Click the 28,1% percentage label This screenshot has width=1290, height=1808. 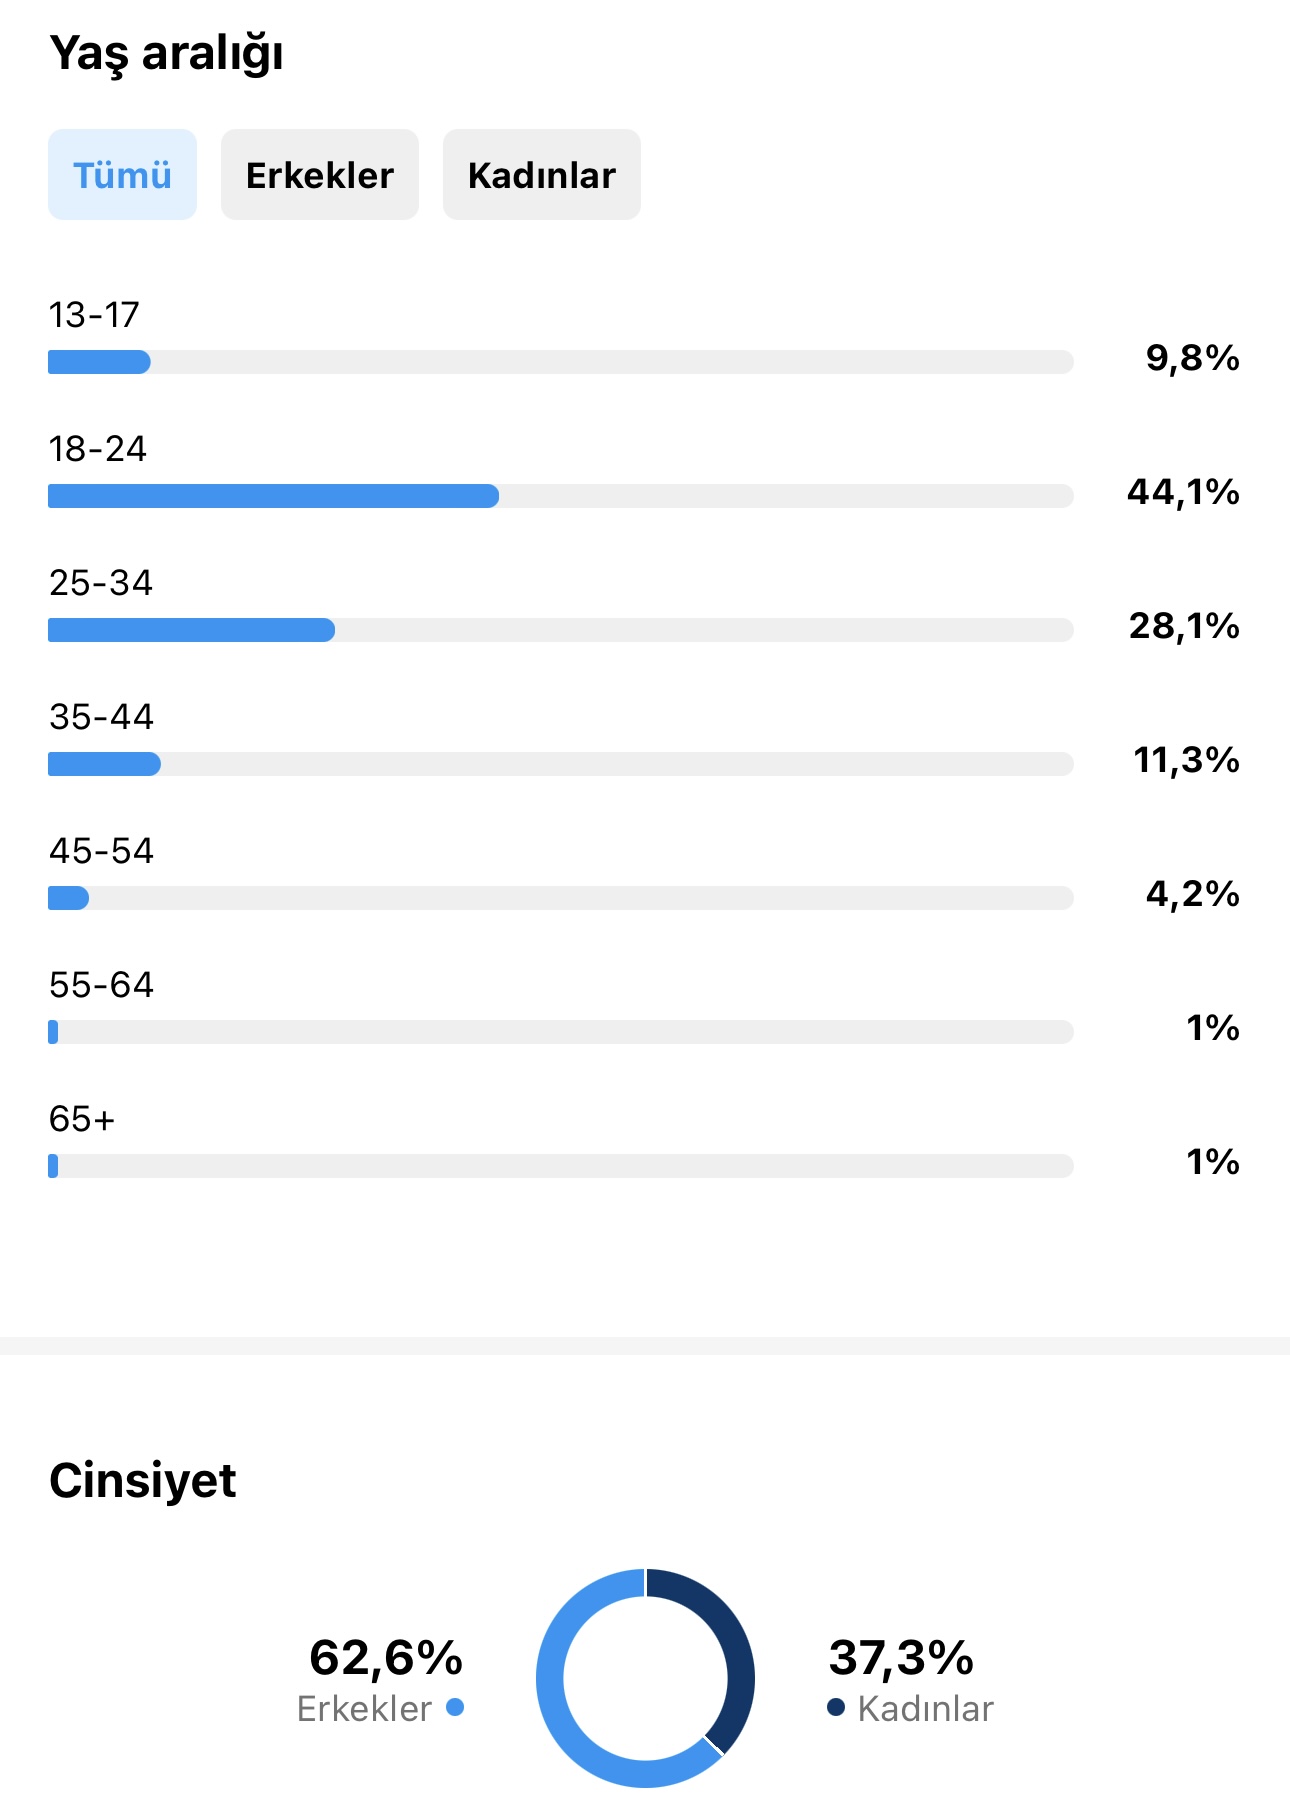click(1184, 626)
